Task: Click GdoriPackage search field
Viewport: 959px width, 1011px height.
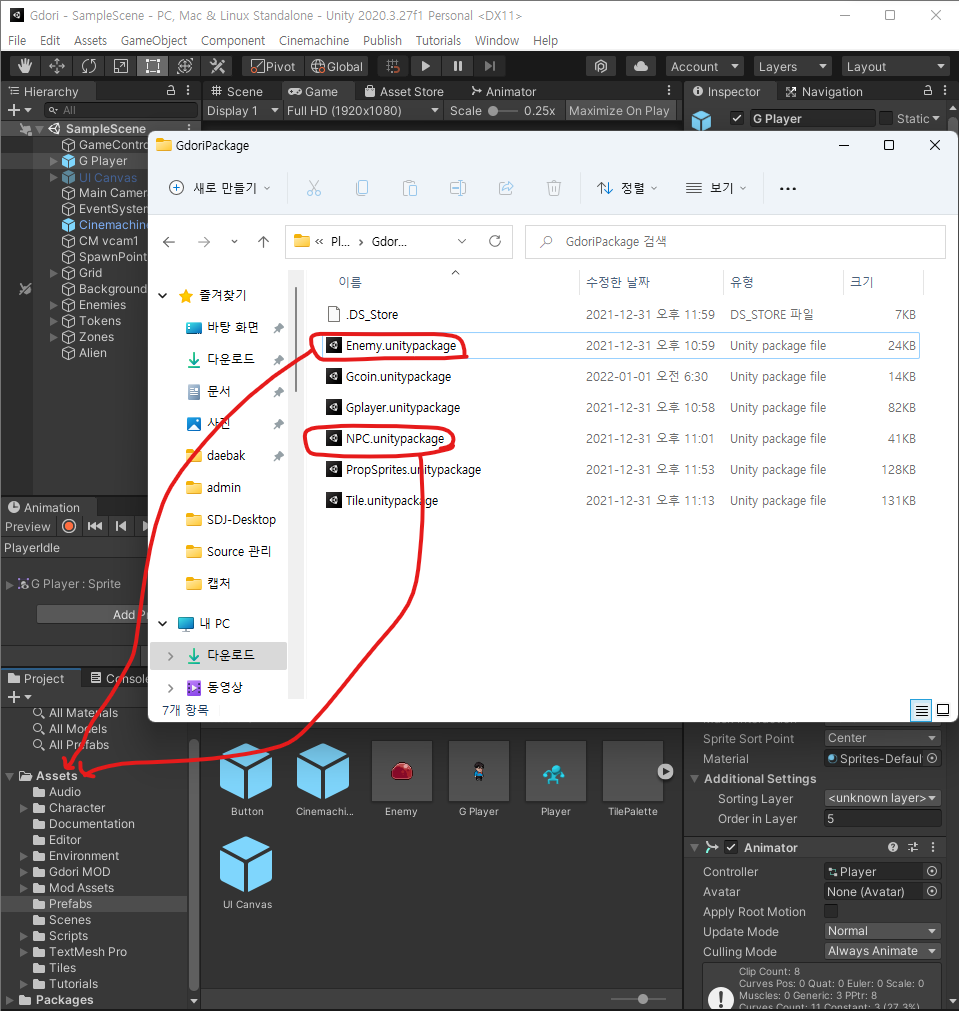Action: 735,242
